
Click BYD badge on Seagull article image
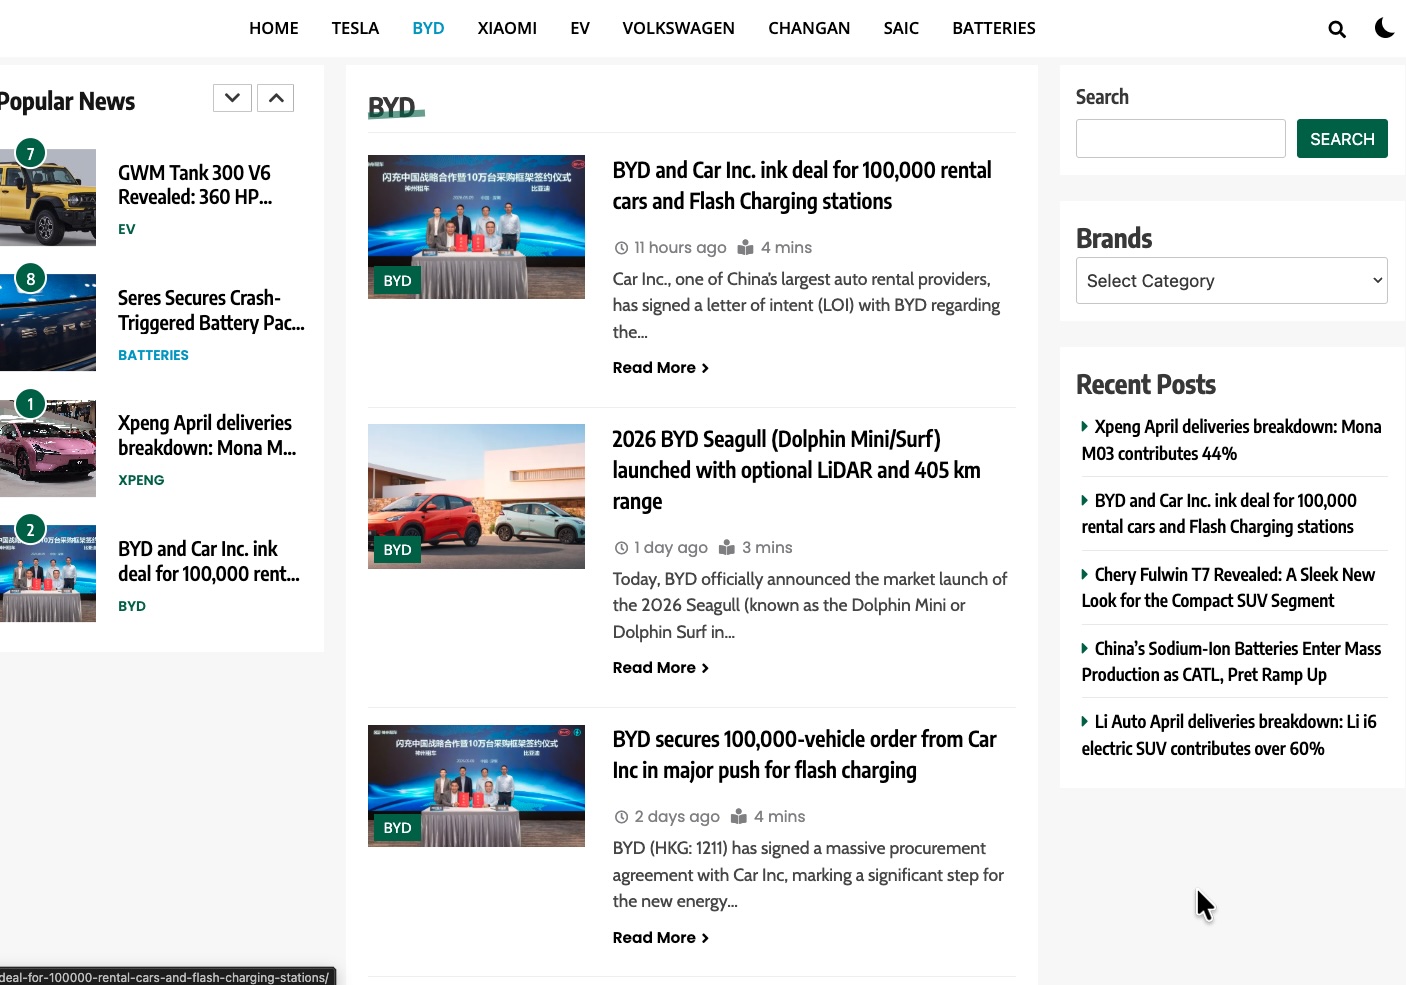397,550
